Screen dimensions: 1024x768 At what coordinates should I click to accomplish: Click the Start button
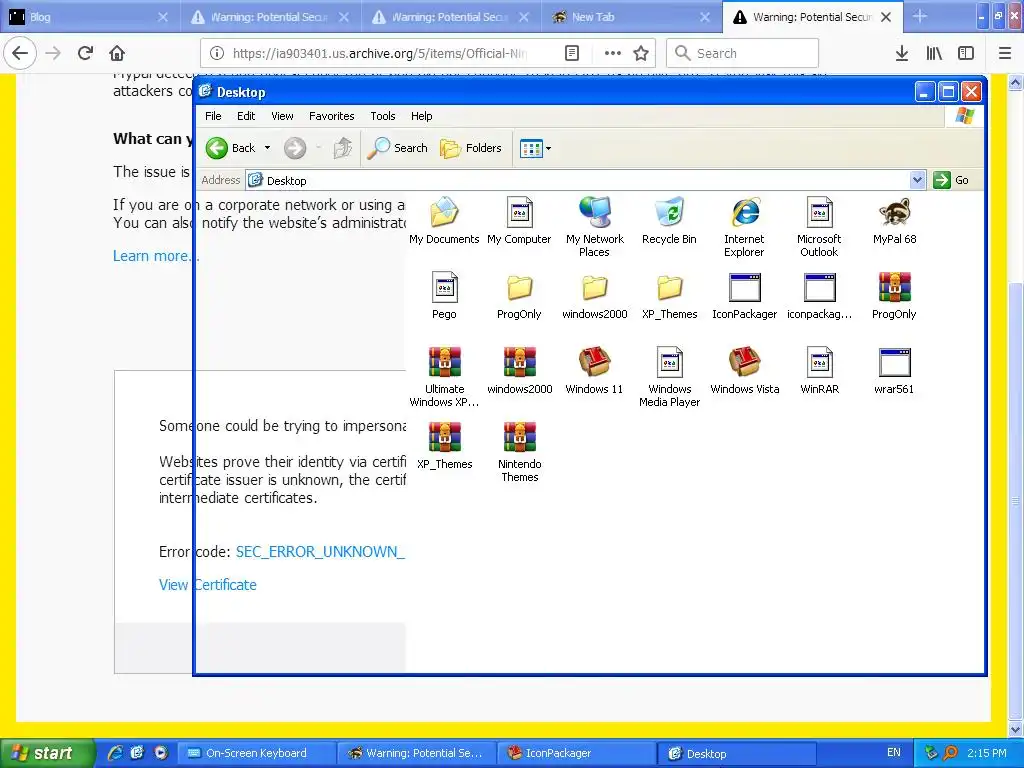(46, 753)
